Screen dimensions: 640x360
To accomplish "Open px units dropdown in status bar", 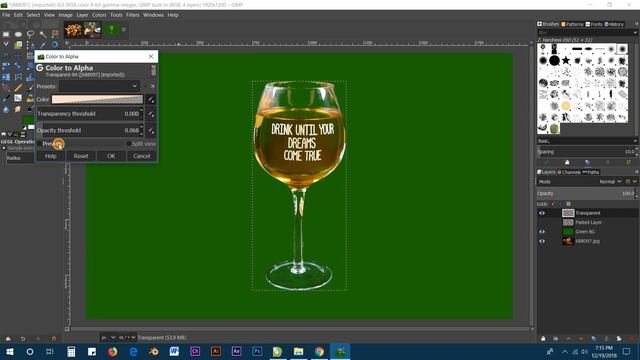I will pyautogui.click(x=108, y=338).
